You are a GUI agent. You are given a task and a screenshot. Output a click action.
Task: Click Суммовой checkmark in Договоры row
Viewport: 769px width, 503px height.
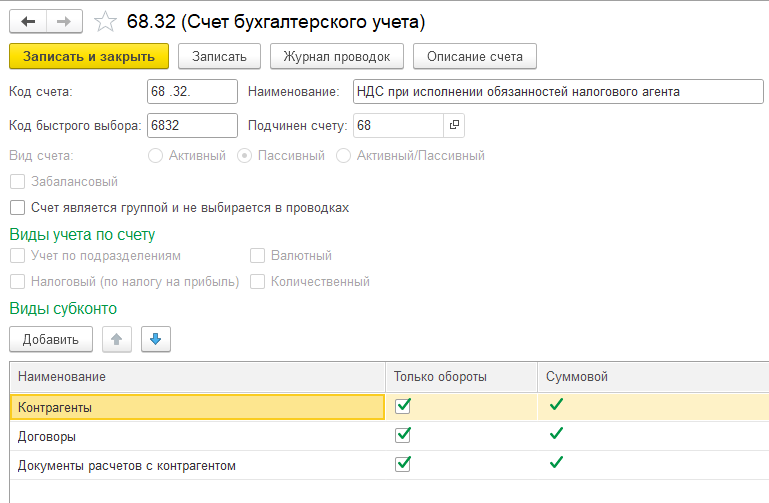coord(556,435)
